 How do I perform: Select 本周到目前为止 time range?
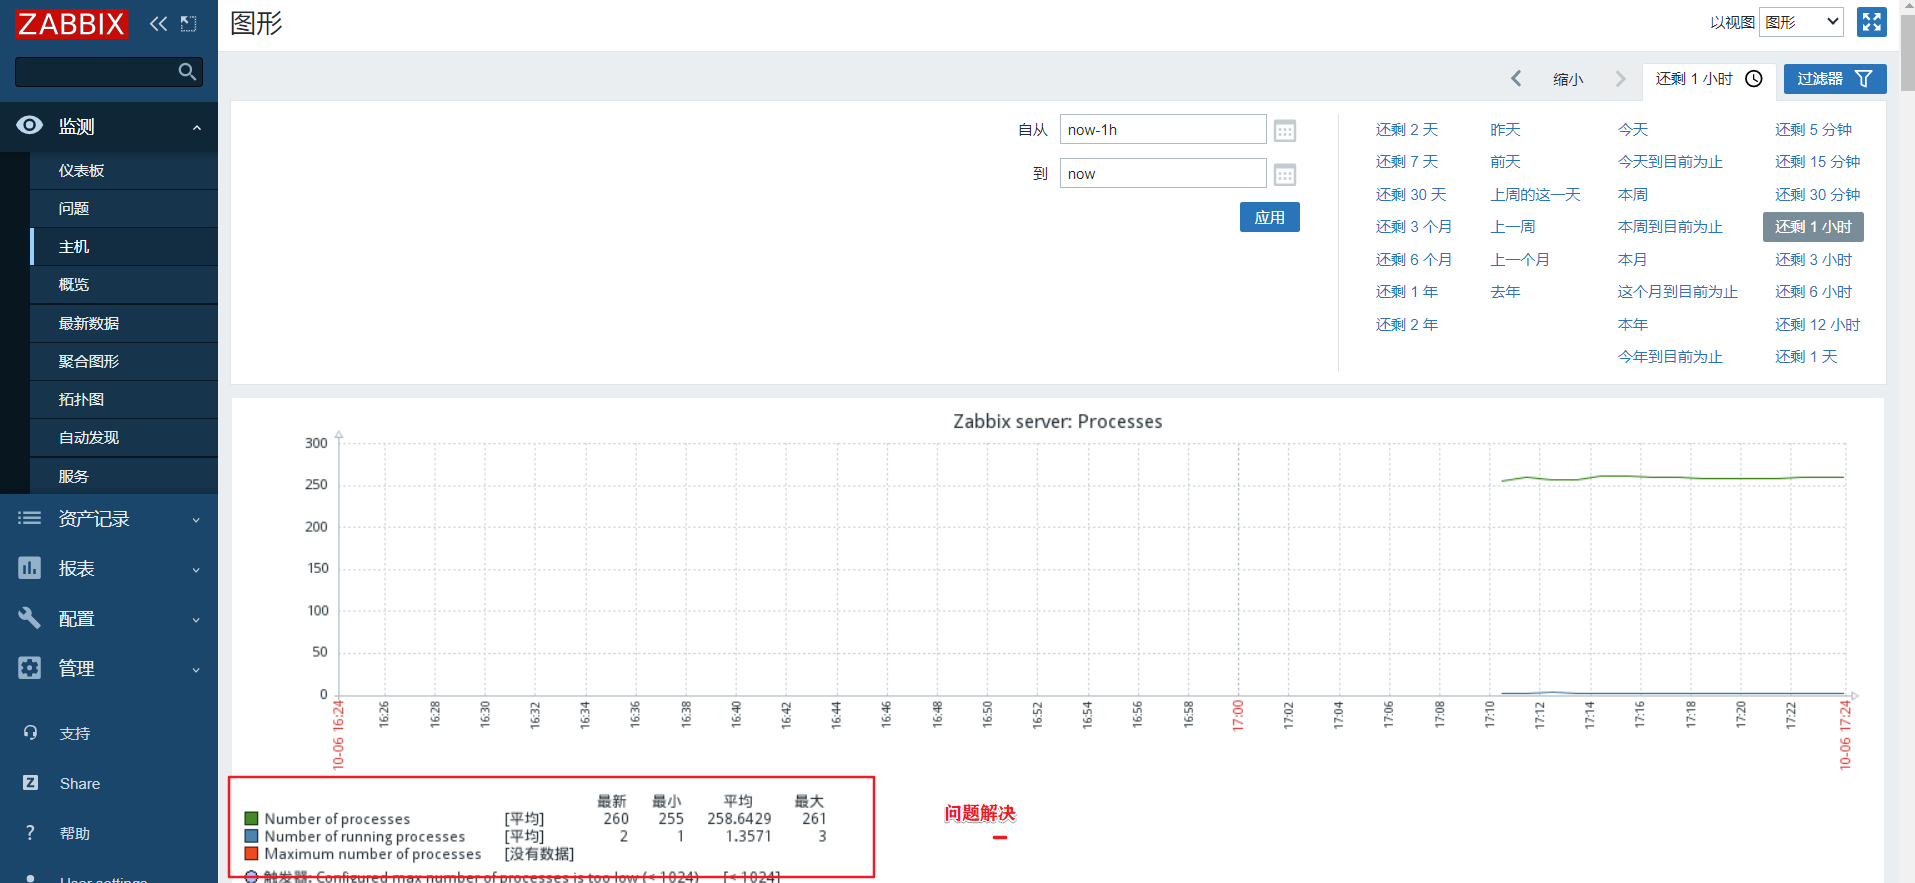(1670, 227)
